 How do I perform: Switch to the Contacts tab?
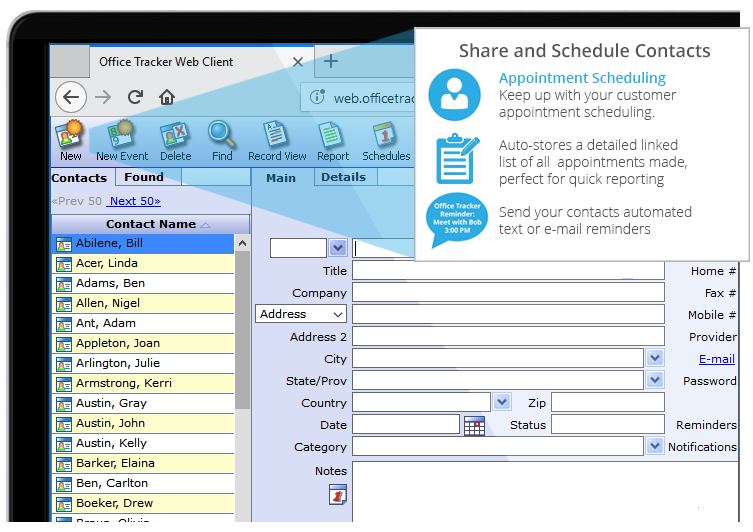(x=79, y=178)
